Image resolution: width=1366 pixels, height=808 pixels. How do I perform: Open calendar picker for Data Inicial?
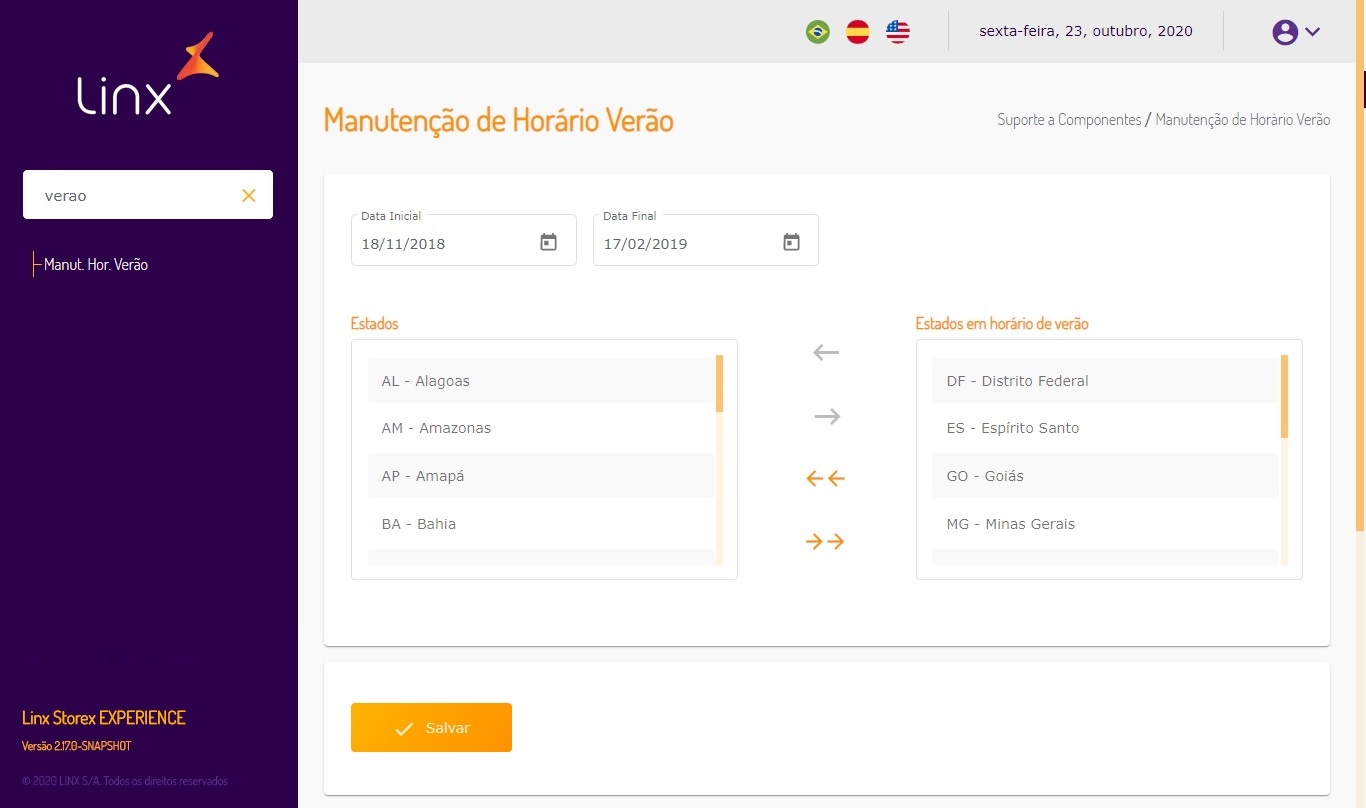[548, 242]
